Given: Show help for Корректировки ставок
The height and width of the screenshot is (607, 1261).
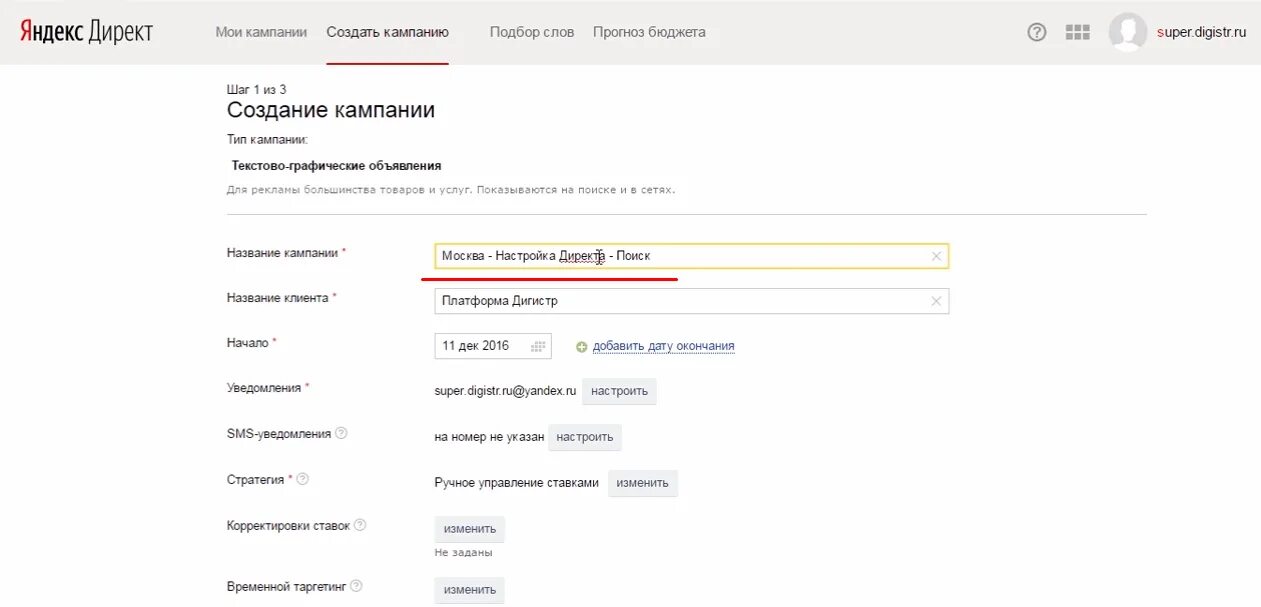Looking at the screenshot, I should tap(360, 525).
